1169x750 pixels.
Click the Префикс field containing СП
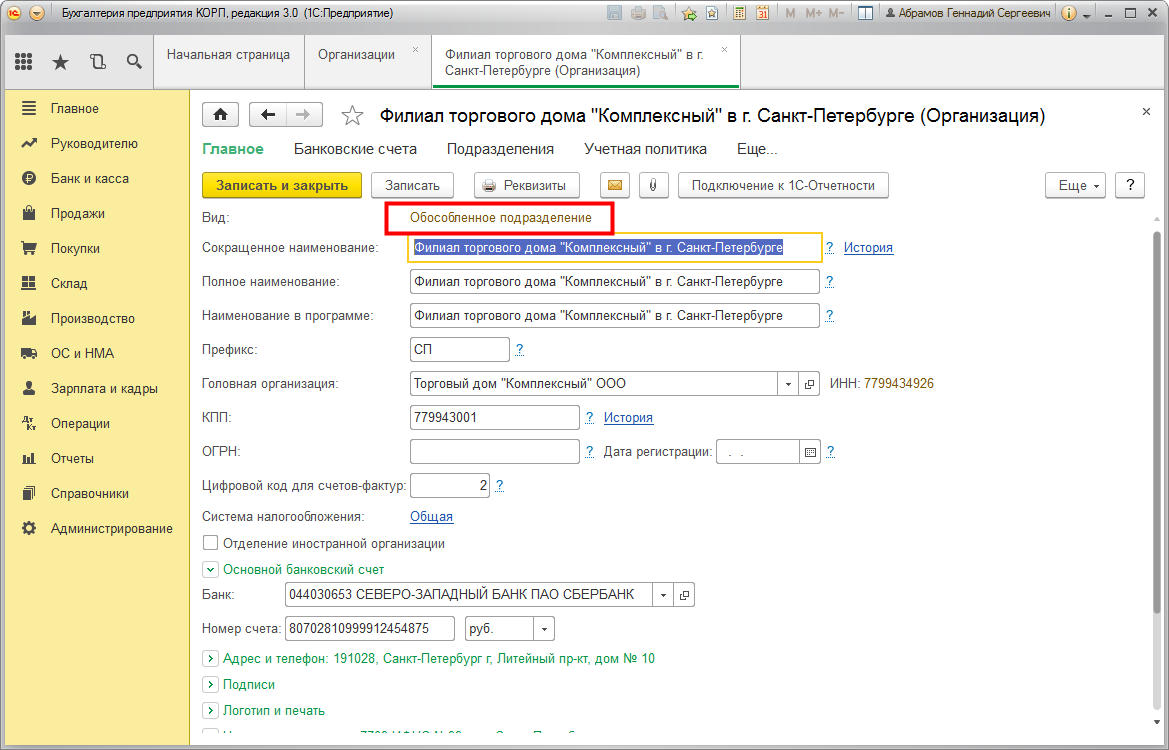pyautogui.click(x=460, y=350)
